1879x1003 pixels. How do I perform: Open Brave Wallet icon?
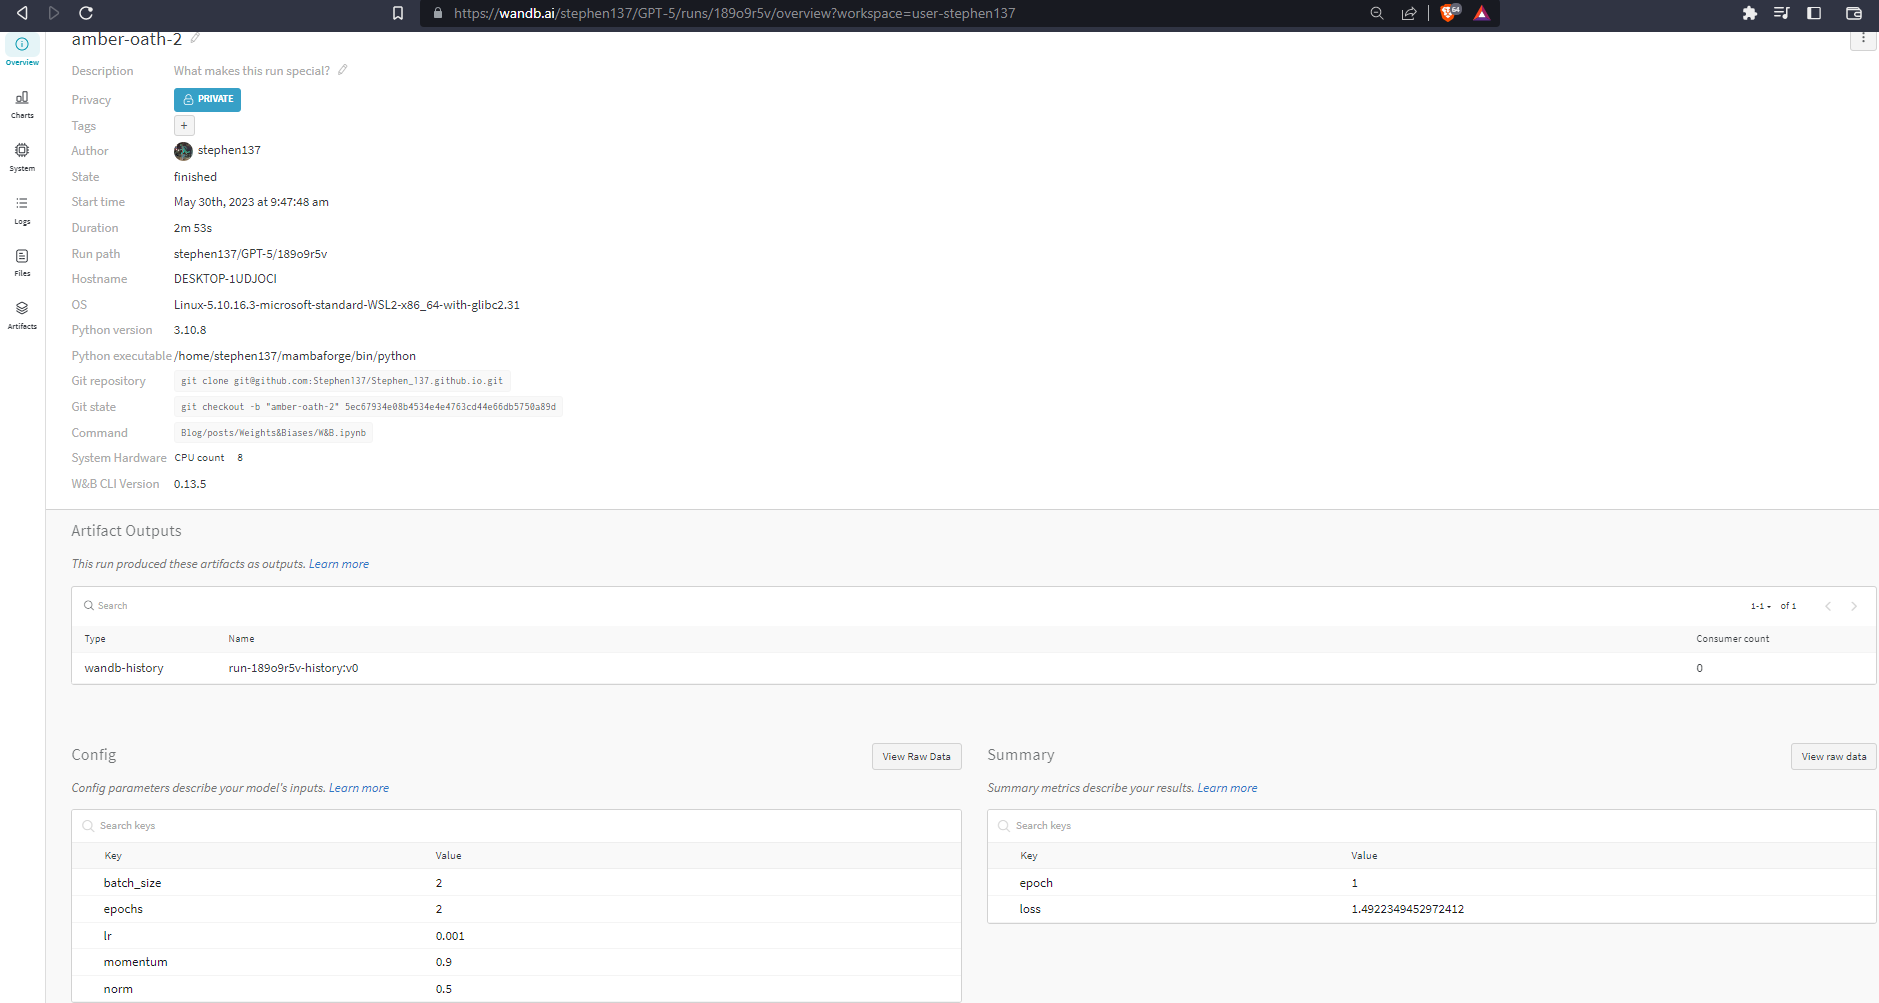click(x=1854, y=13)
